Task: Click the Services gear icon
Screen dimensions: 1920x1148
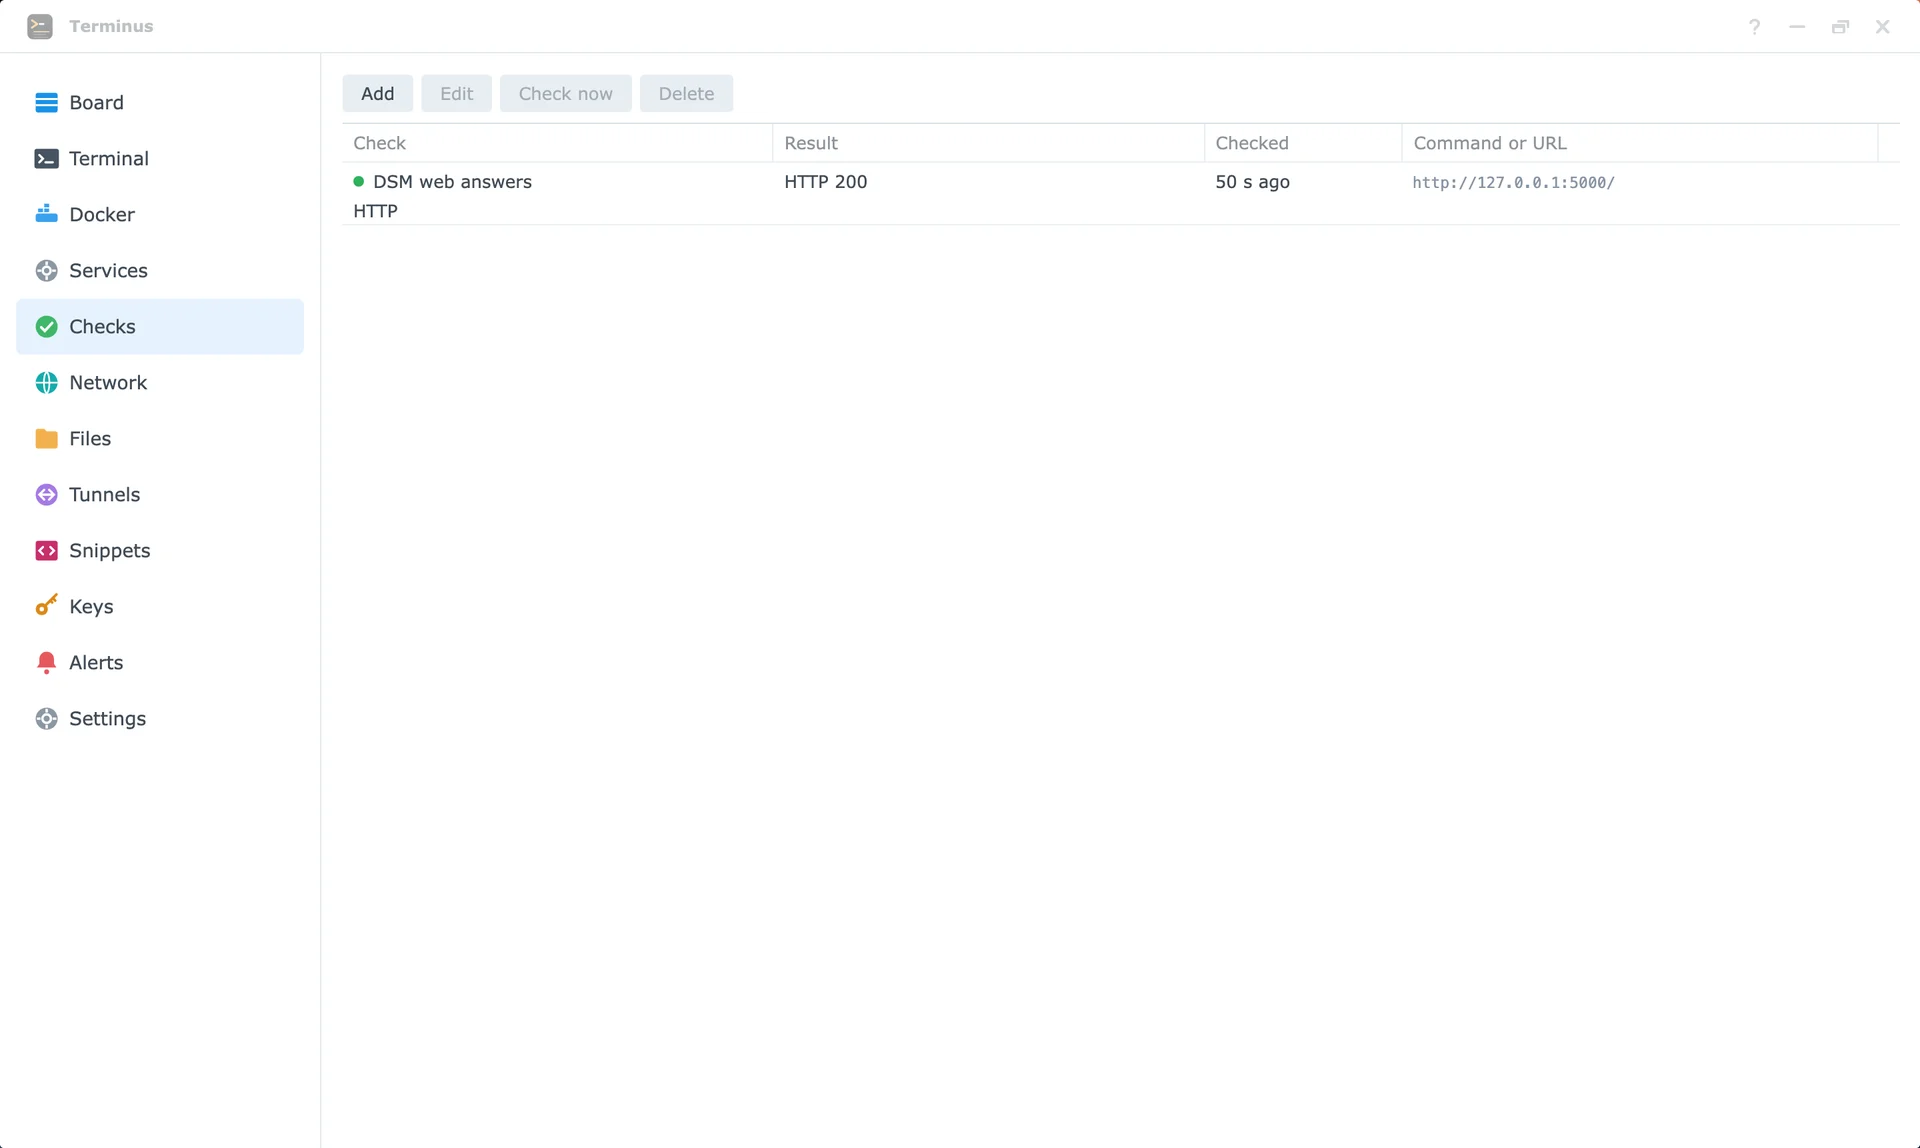Action: [46, 270]
